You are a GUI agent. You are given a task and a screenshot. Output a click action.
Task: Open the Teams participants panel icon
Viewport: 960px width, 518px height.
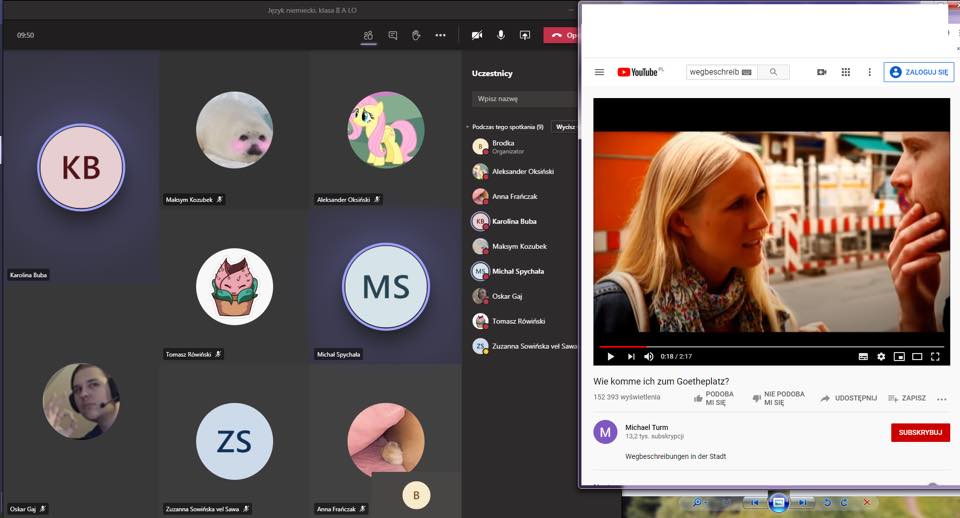[x=368, y=35]
